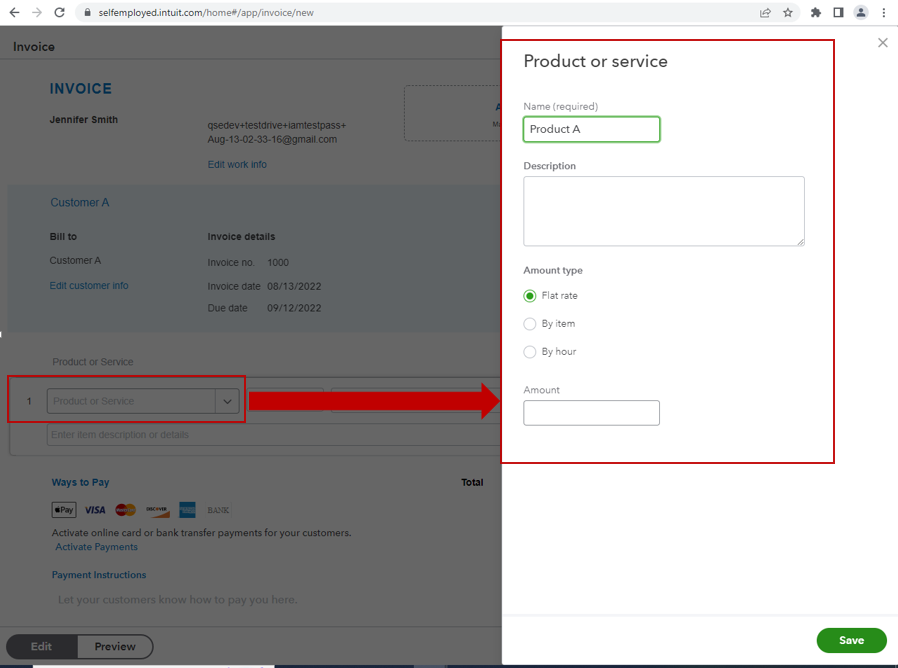Toggle the browser side panel icon
This screenshot has width=898, height=668.
coord(838,13)
